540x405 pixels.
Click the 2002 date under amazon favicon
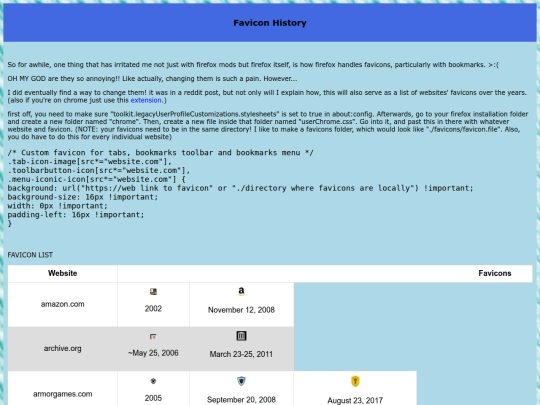(x=153, y=309)
